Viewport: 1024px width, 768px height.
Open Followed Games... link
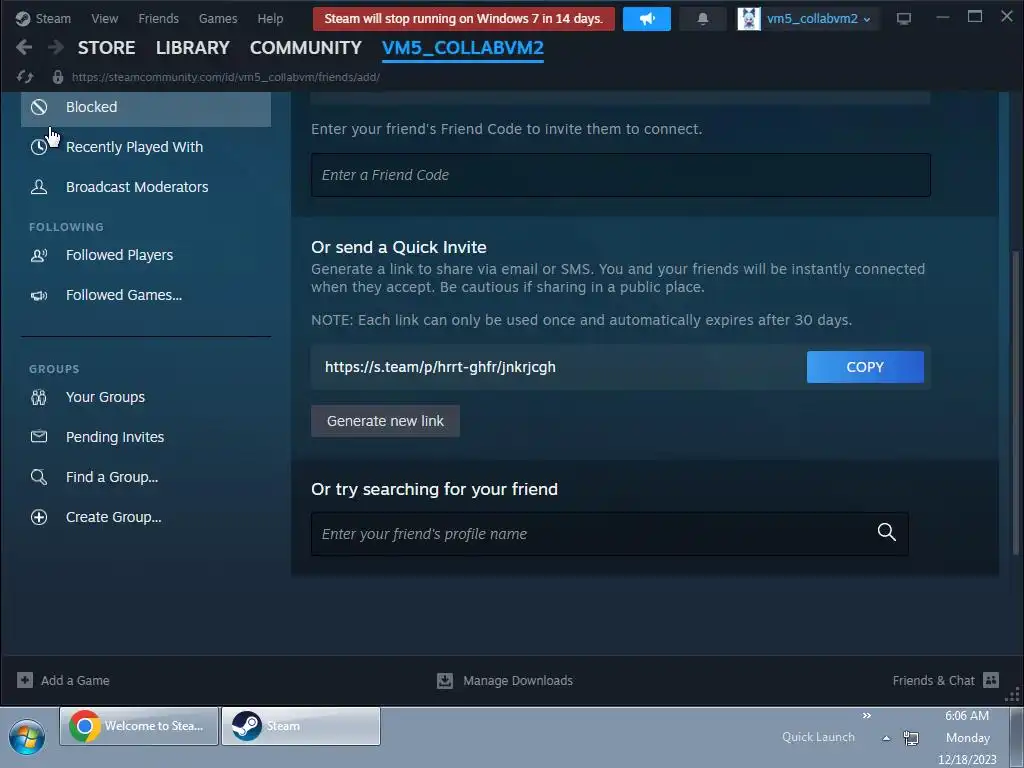(x=124, y=295)
